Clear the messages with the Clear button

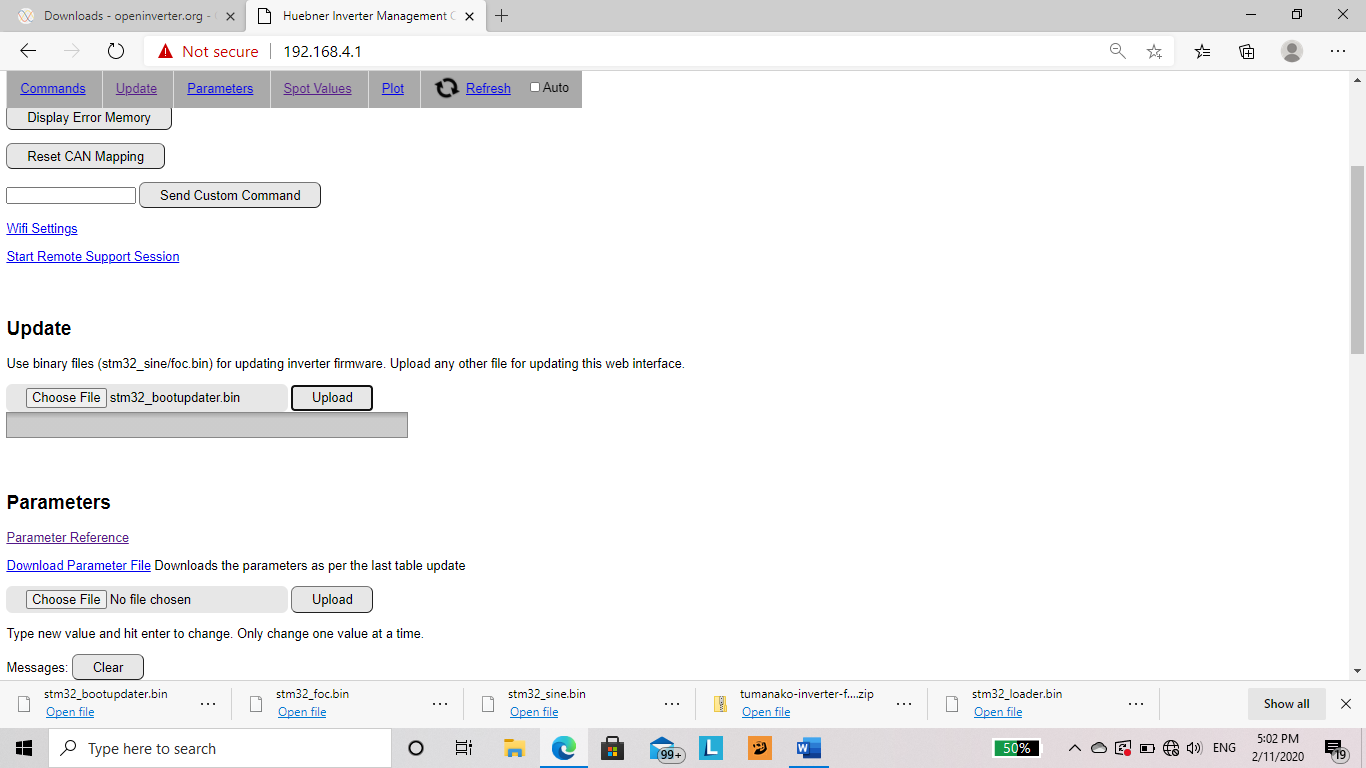(108, 667)
